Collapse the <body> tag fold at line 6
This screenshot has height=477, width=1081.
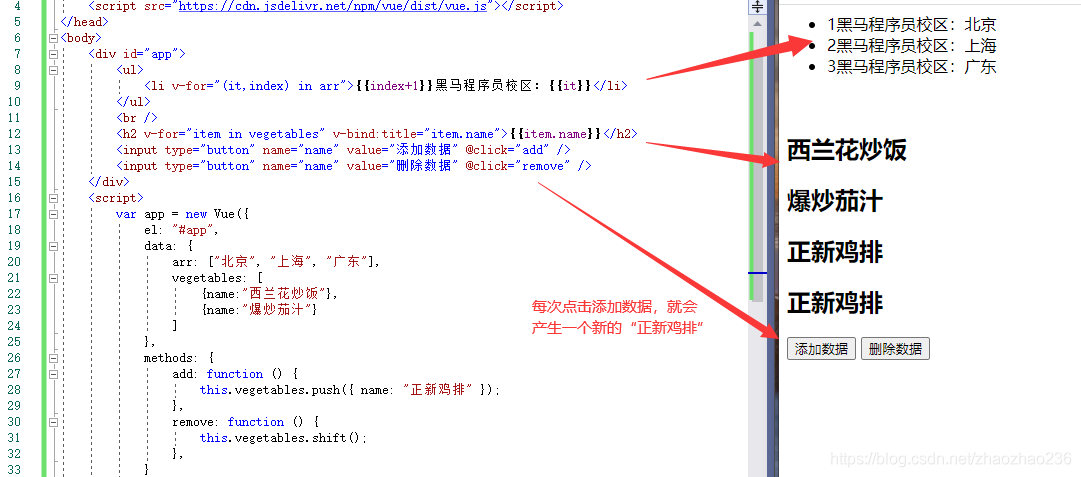click(53, 38)
